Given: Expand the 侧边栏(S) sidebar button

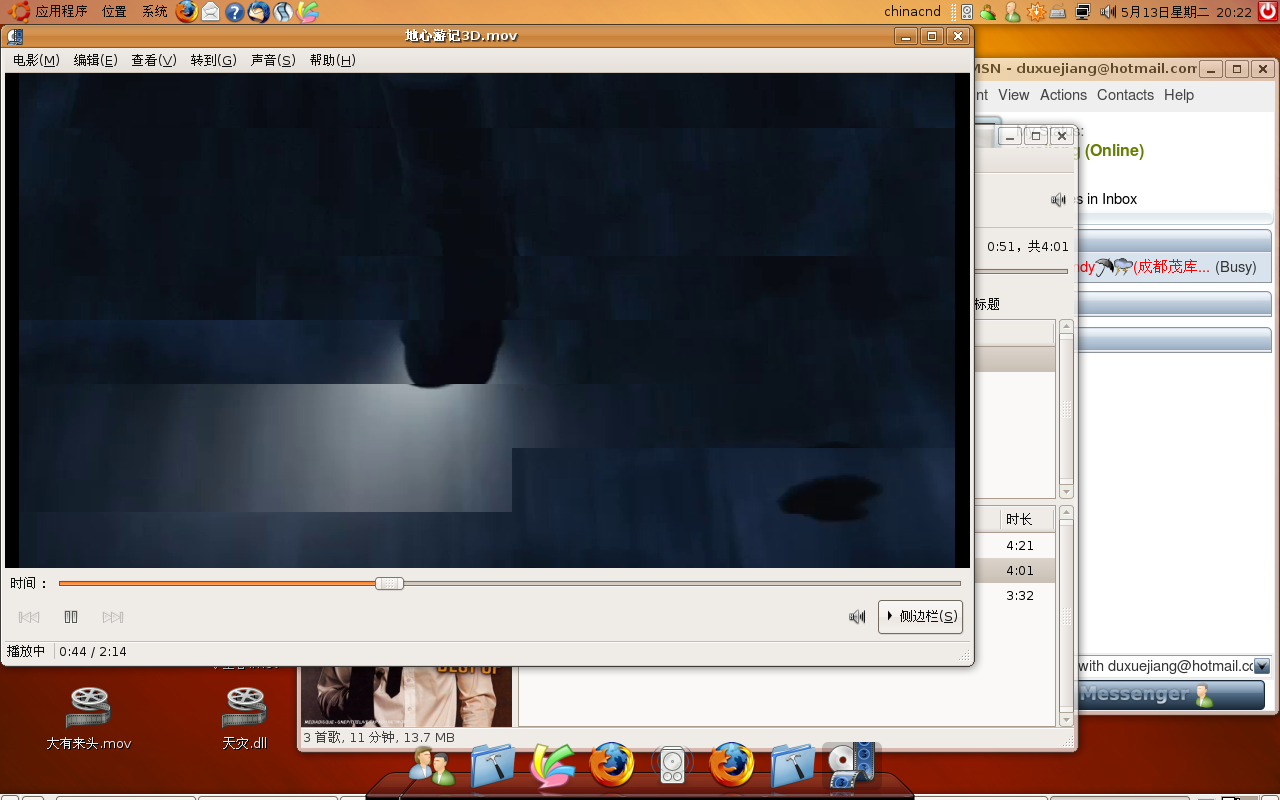Looking at the screenshot, I should pos(921,616).
